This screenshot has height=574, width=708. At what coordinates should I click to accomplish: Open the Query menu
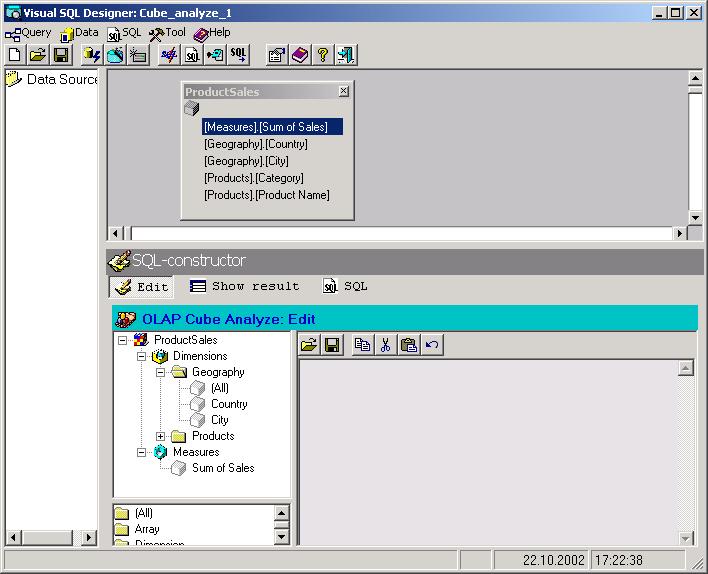[28, 33]
